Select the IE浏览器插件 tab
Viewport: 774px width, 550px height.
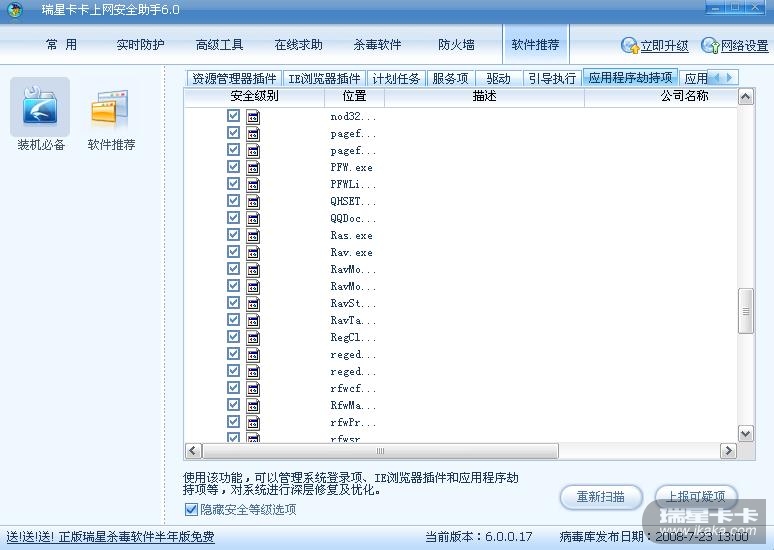tap(323, 78)
